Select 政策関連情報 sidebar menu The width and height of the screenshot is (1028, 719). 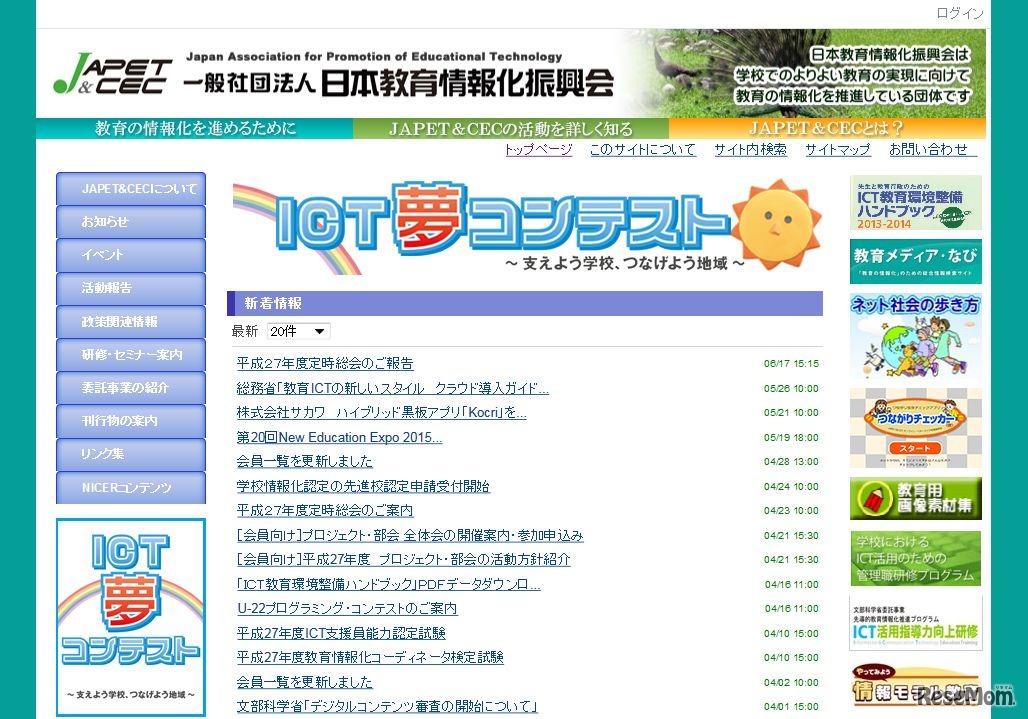click(x=131, y=322)
